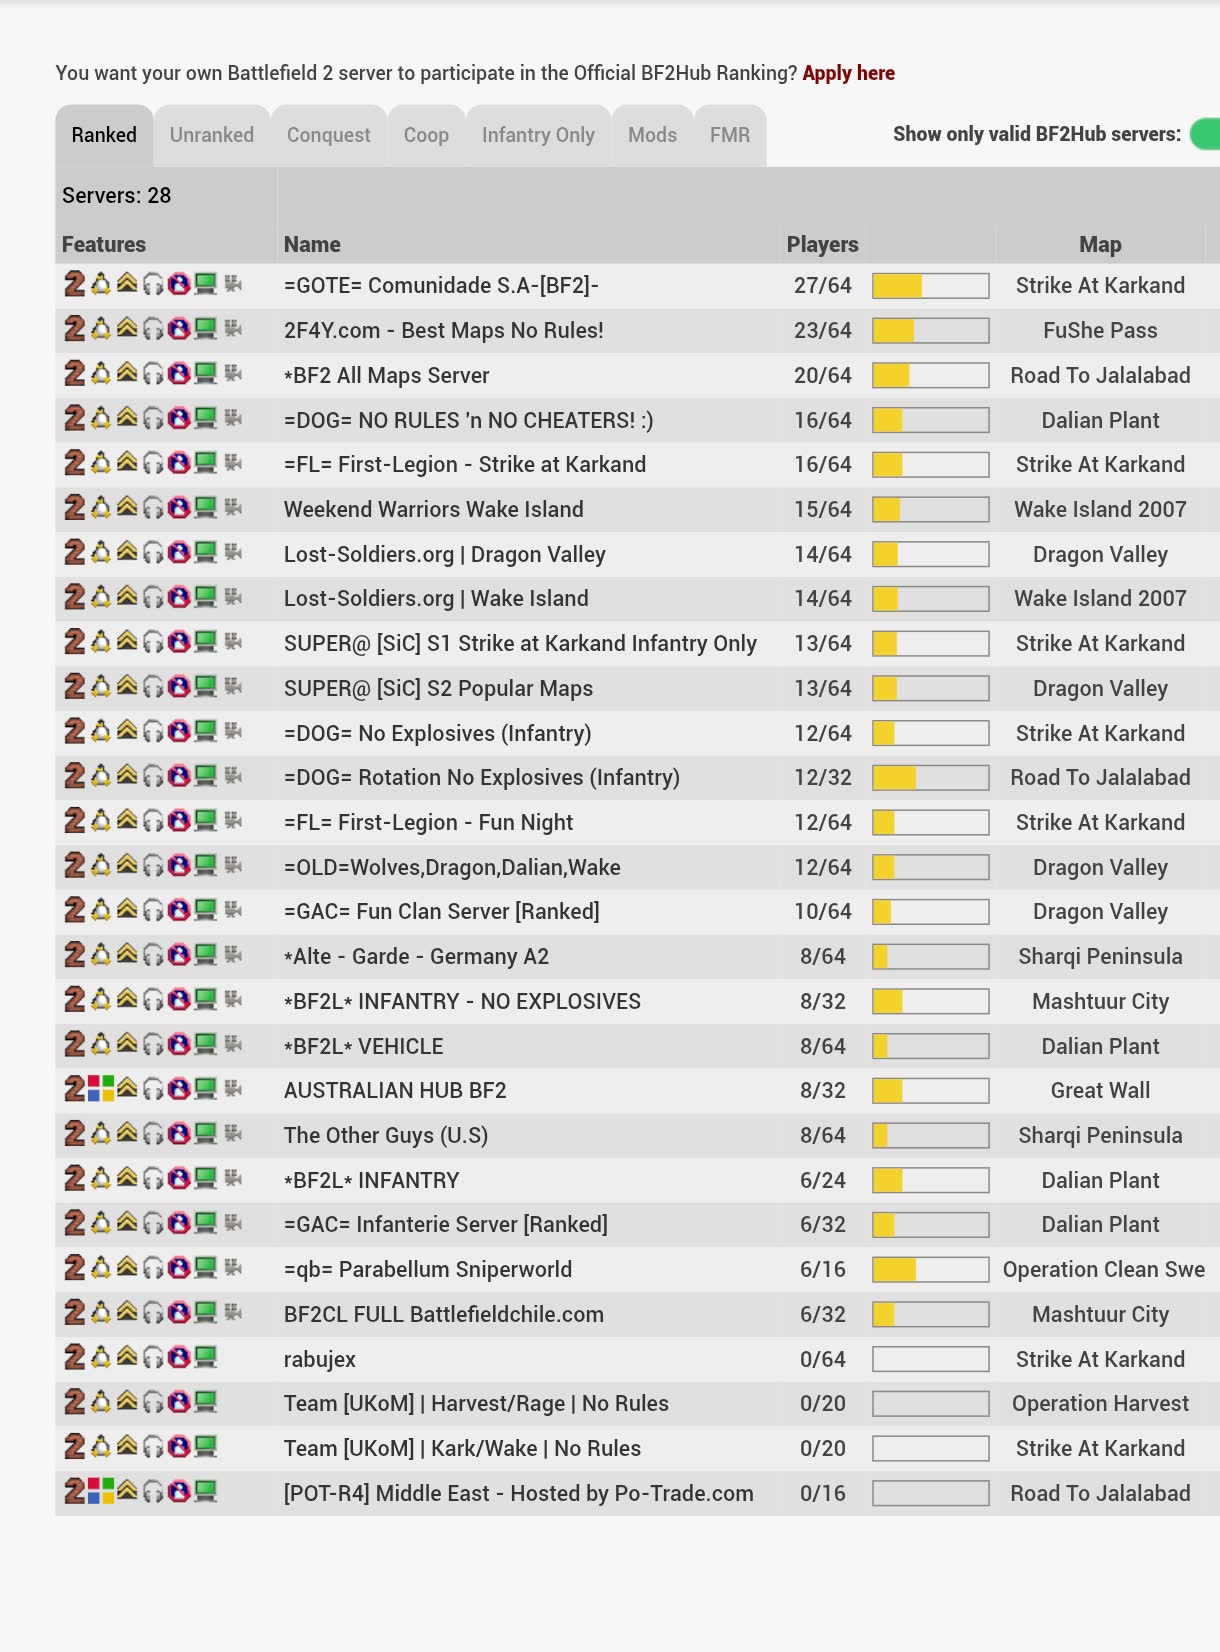Click the BF2 '2' icon in BF2CL FULL Battlefieldchile.com row
This screenshot has width=1220, height=1652.
(75, 1313)
